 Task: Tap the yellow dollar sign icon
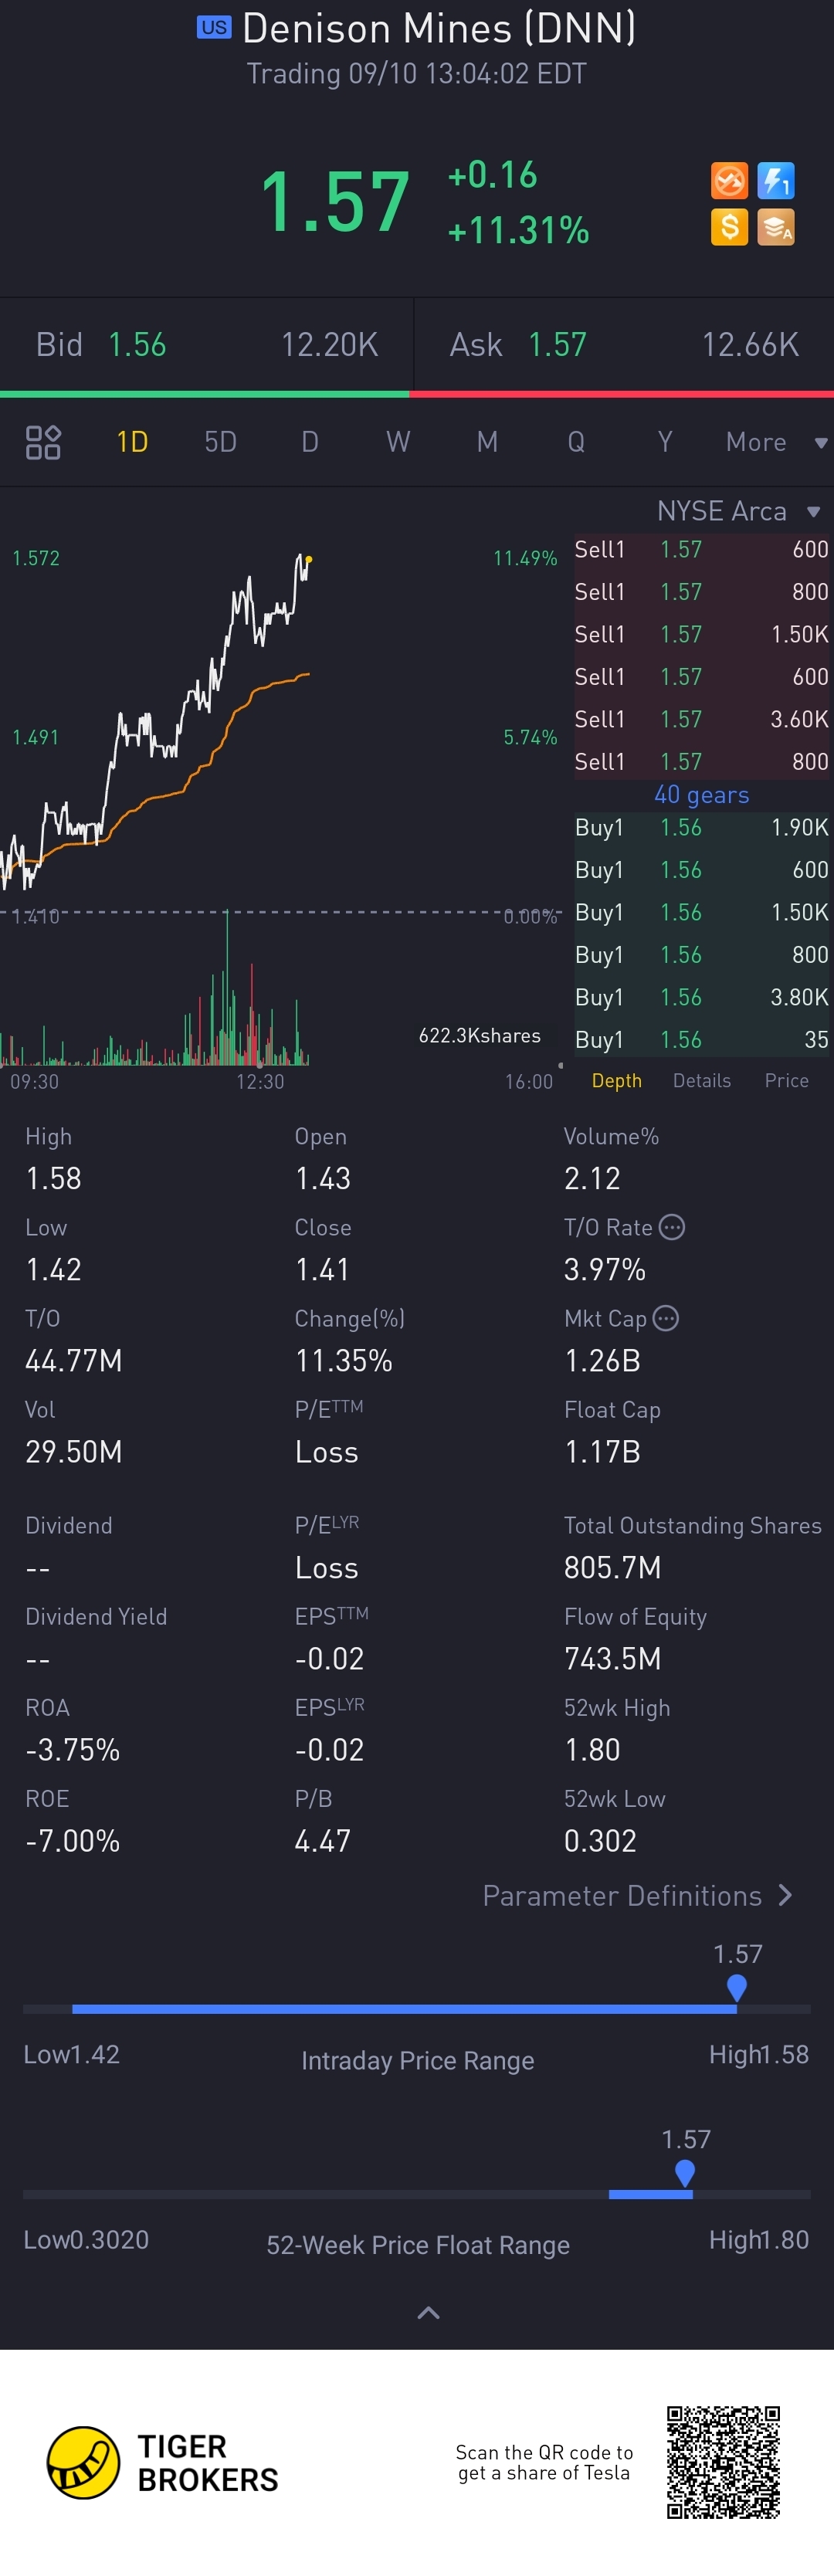[x=729, y=227]
